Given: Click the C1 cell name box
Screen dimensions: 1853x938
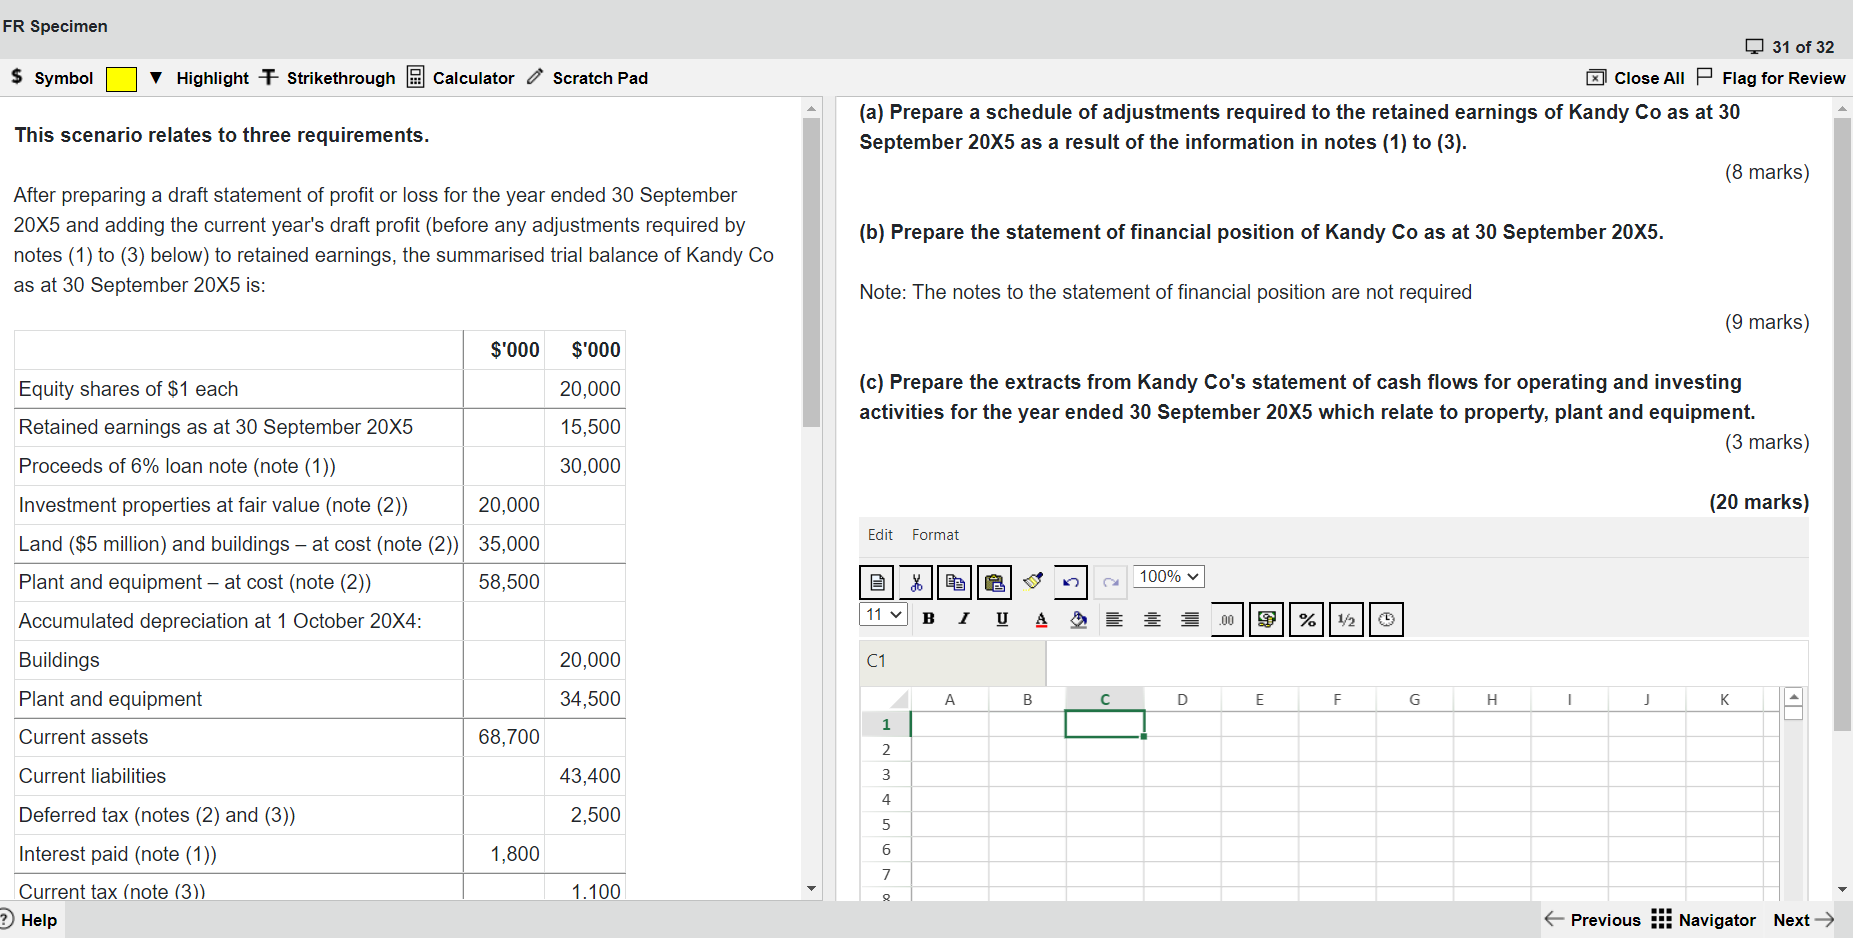Looking at the screenshot, I should coord(952,661).
